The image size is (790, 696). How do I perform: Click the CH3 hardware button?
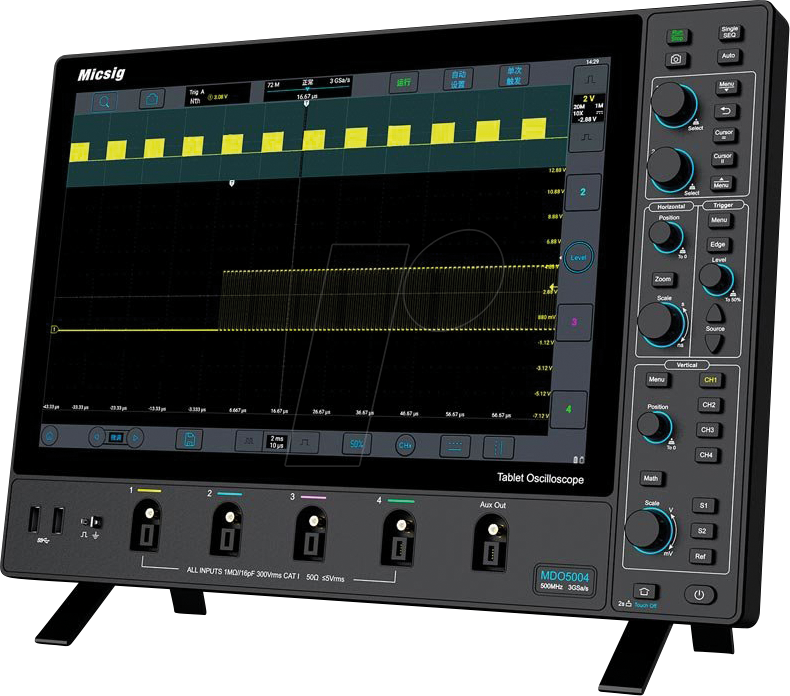click(707, 430)
